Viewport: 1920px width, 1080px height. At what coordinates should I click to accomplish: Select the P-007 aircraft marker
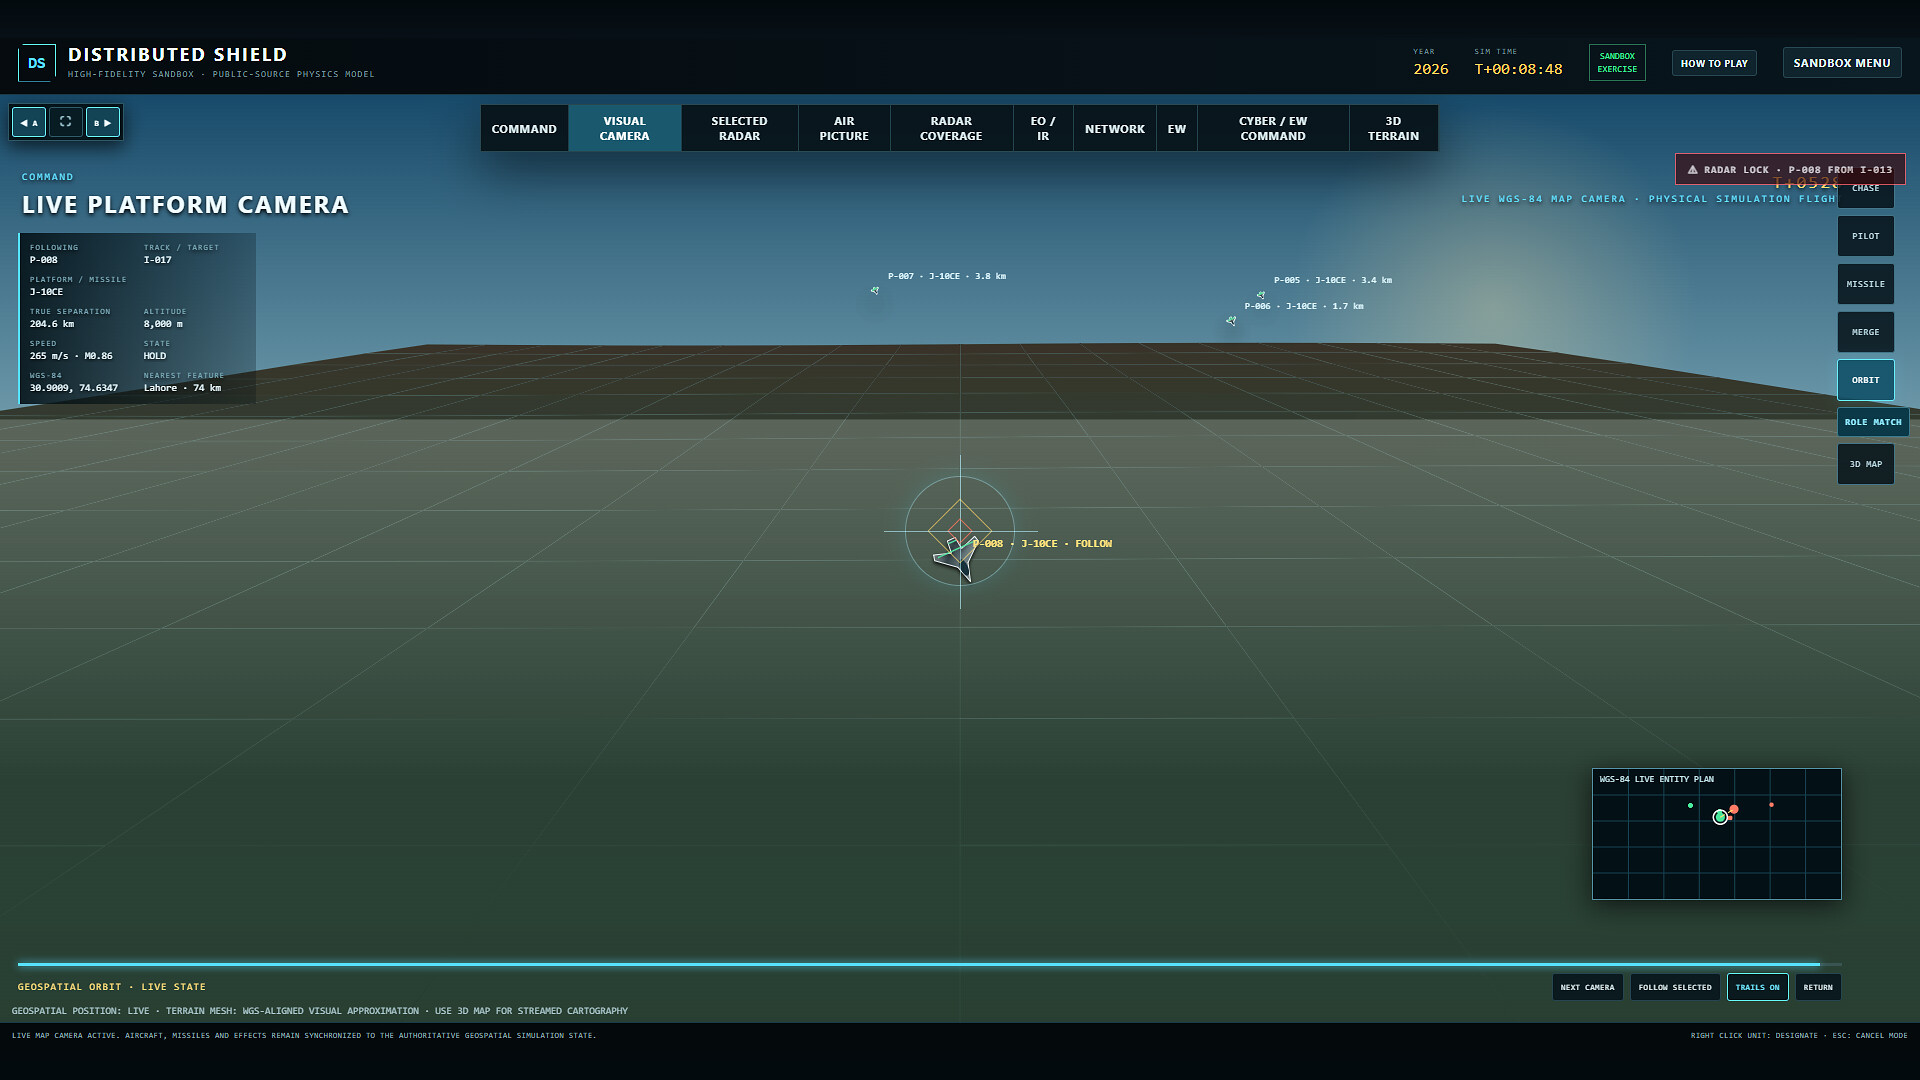[x=875, y=291]
